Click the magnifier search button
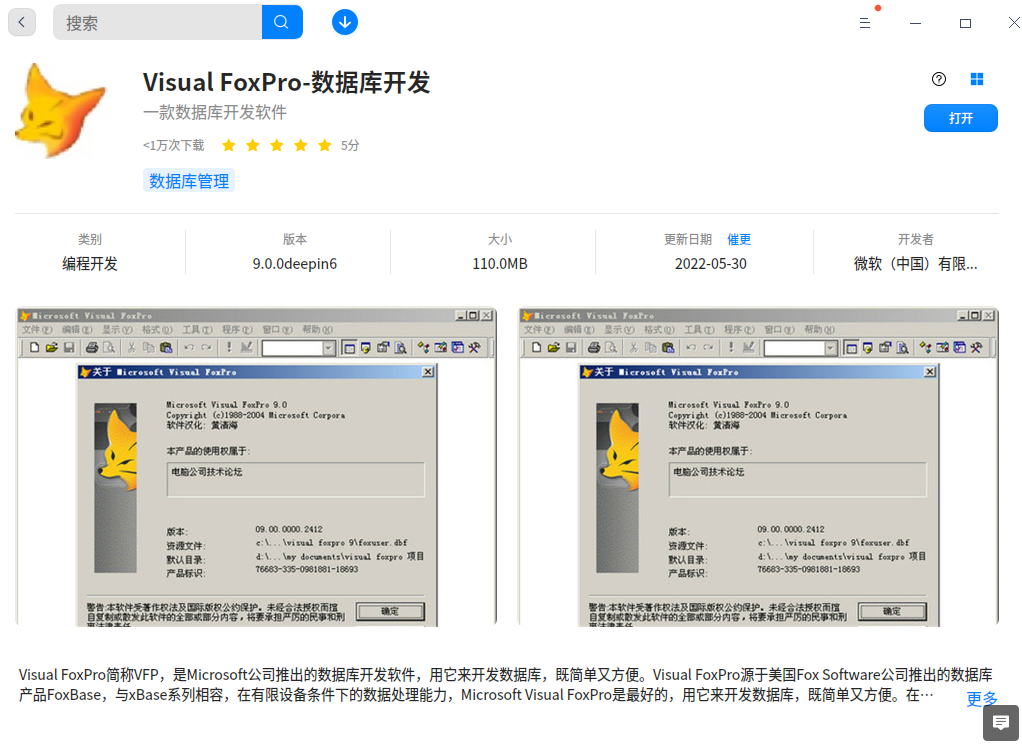This screenshot has height=748, width=1022. 282,22
